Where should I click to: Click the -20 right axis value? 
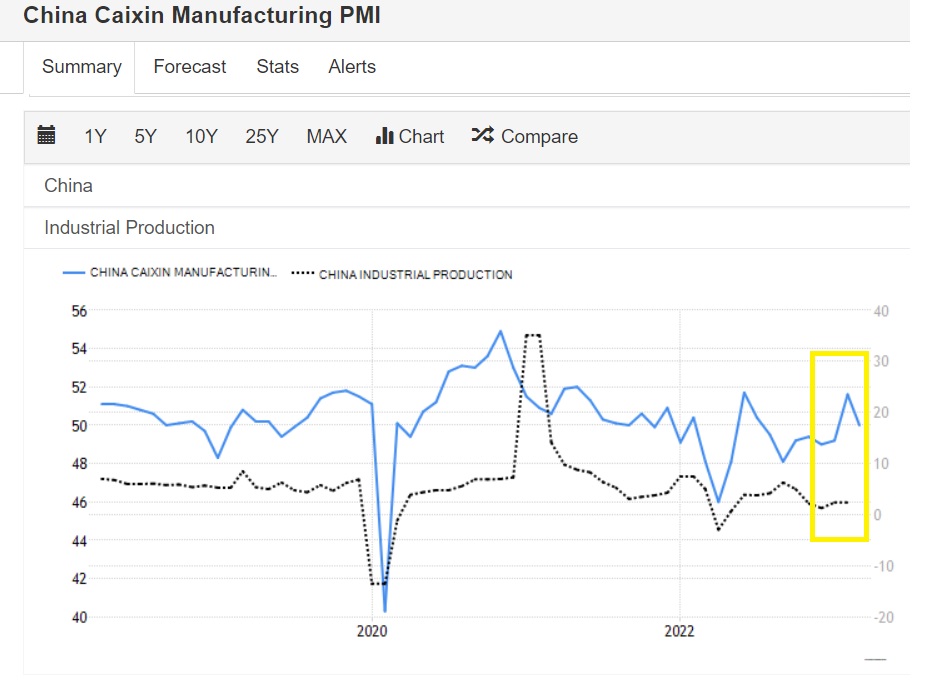click(883, 617)
